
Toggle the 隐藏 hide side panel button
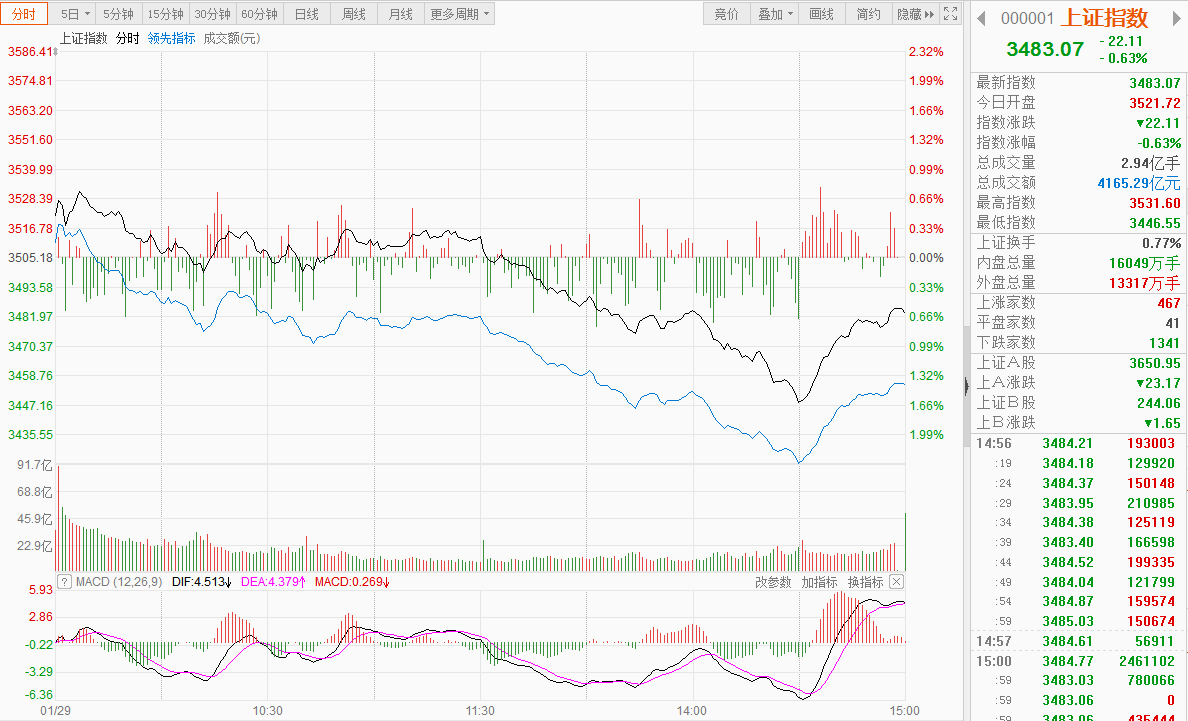[x=915, y=14]
